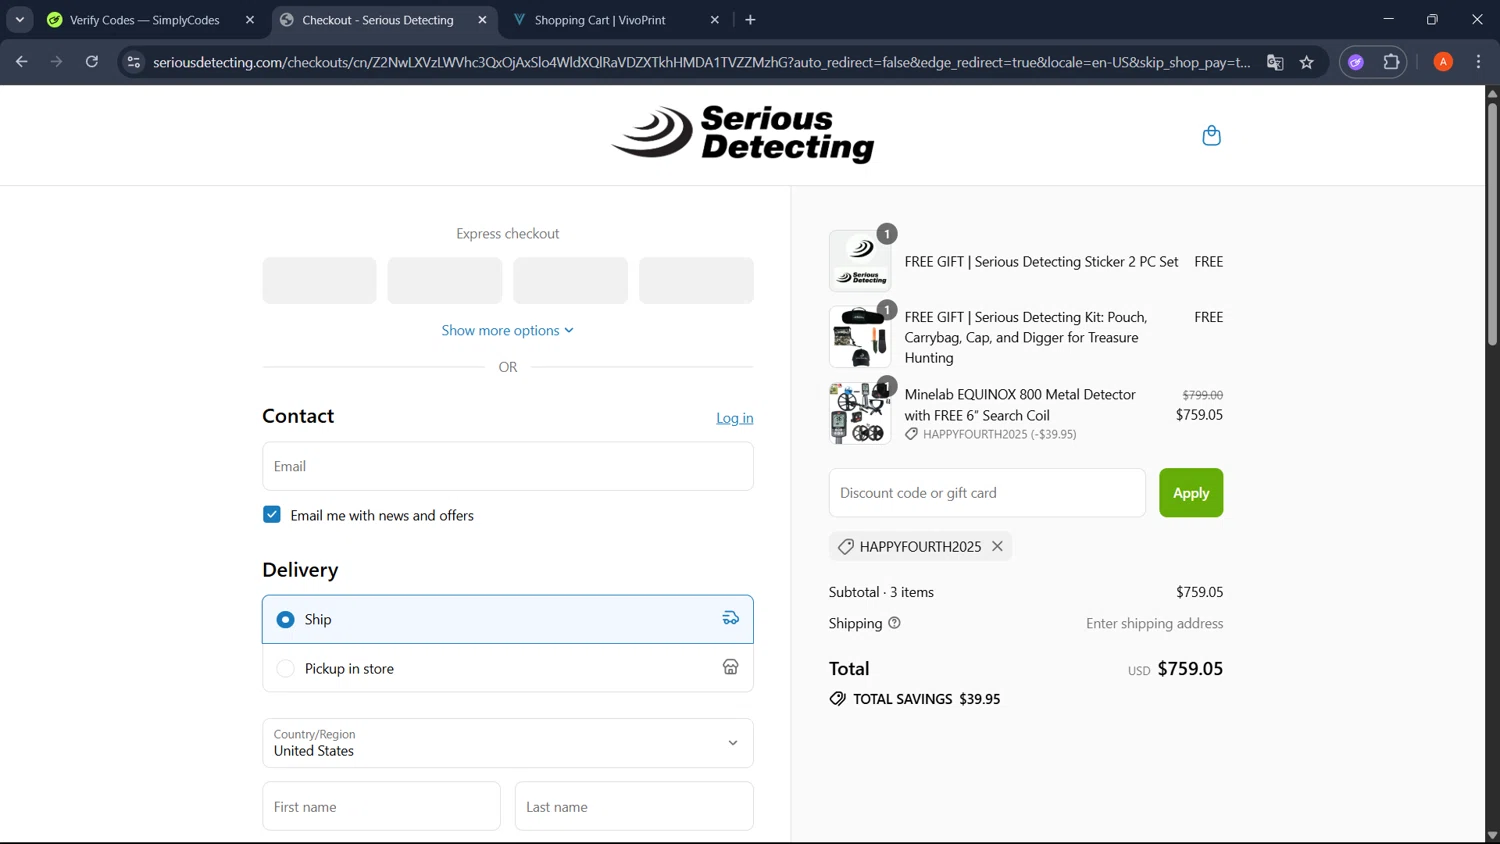Reload the checkout page

(92, 62)
